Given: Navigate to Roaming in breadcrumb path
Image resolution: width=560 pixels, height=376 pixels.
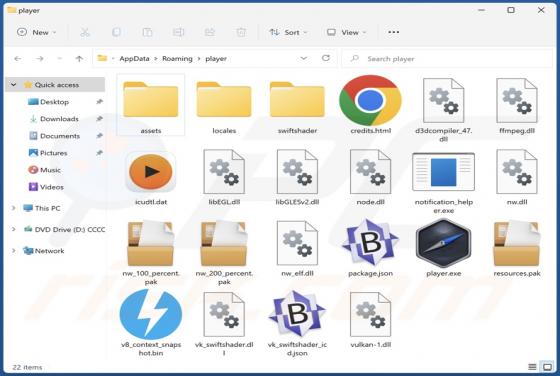Looking at the screenshot, I should point(177,59).
